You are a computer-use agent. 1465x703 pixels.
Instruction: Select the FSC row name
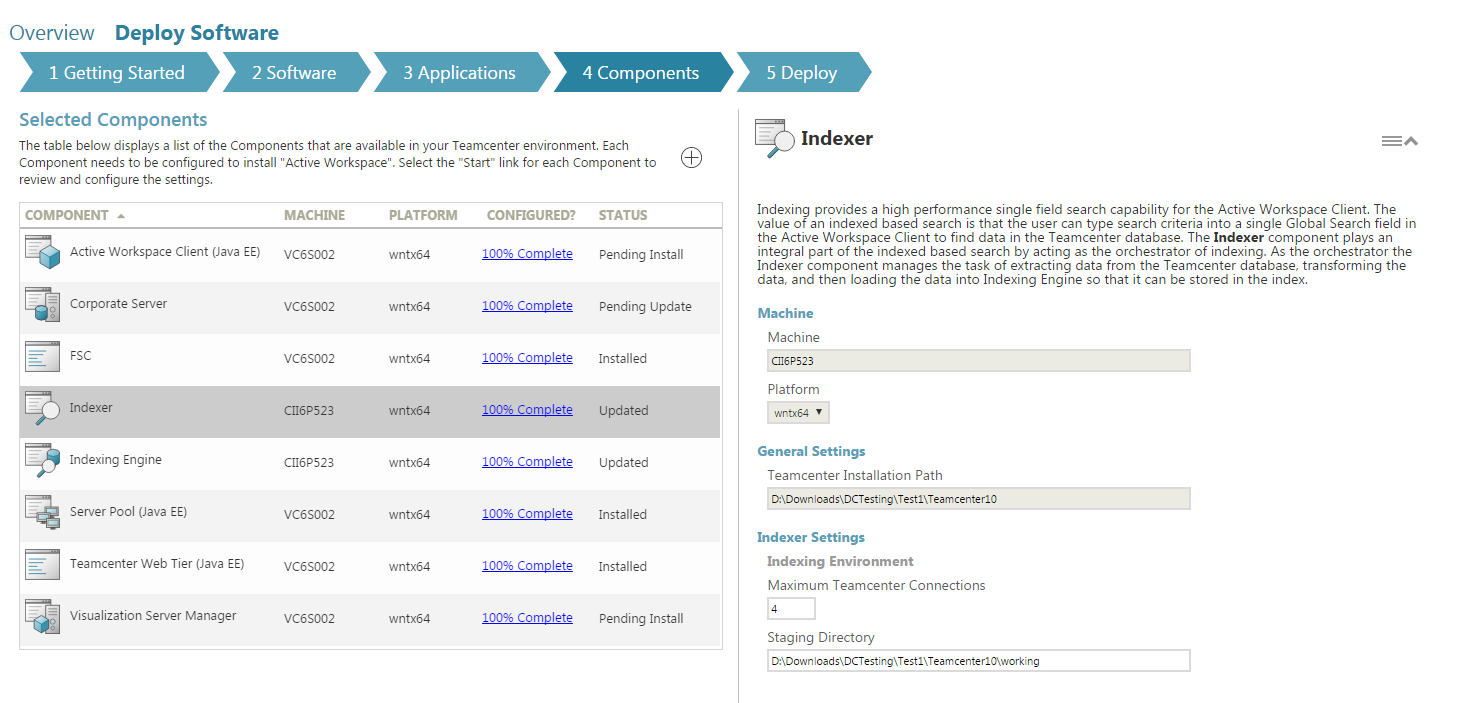point(80,356)
